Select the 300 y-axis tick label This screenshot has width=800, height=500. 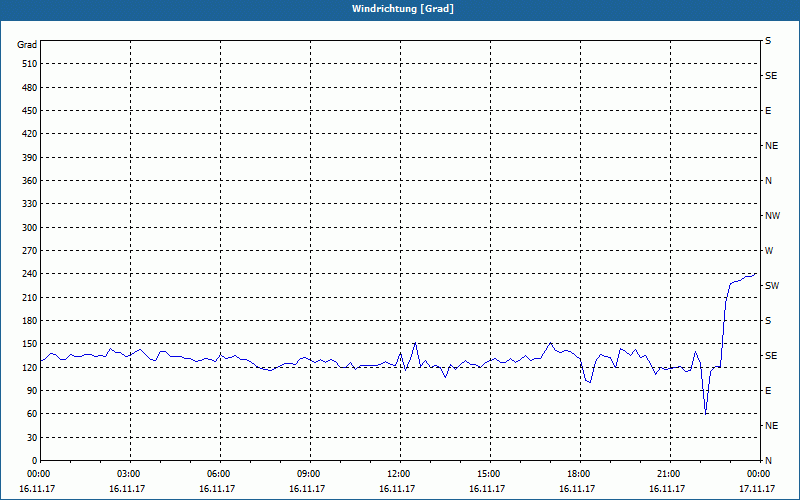click(30, 228)
